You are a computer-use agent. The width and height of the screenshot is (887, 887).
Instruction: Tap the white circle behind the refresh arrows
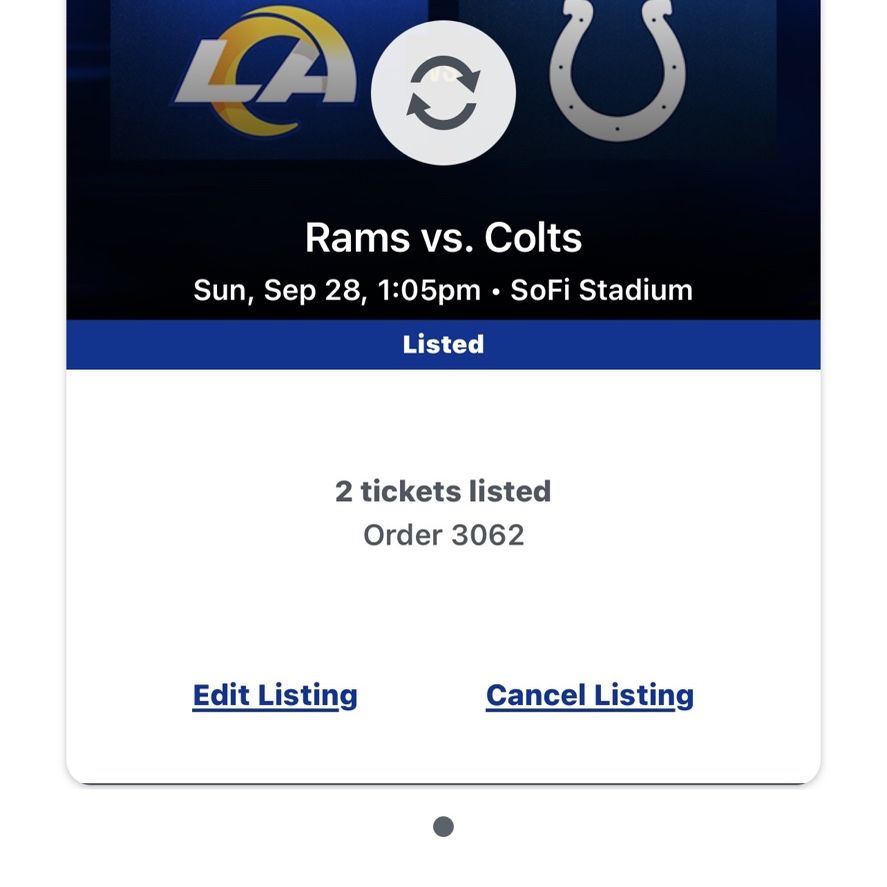[444, 93]
